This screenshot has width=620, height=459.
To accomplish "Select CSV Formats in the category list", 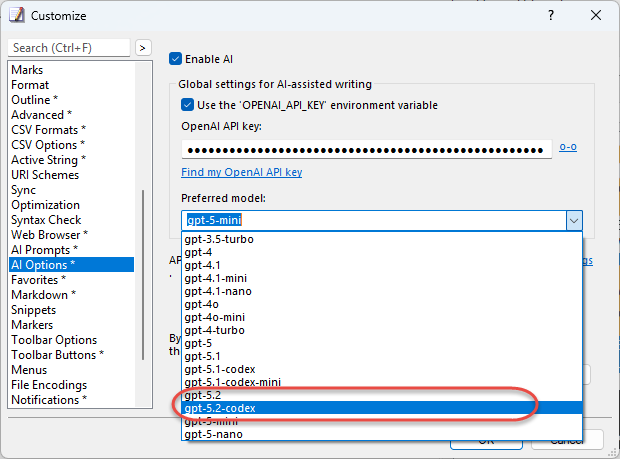I will [x=72, y=130].
